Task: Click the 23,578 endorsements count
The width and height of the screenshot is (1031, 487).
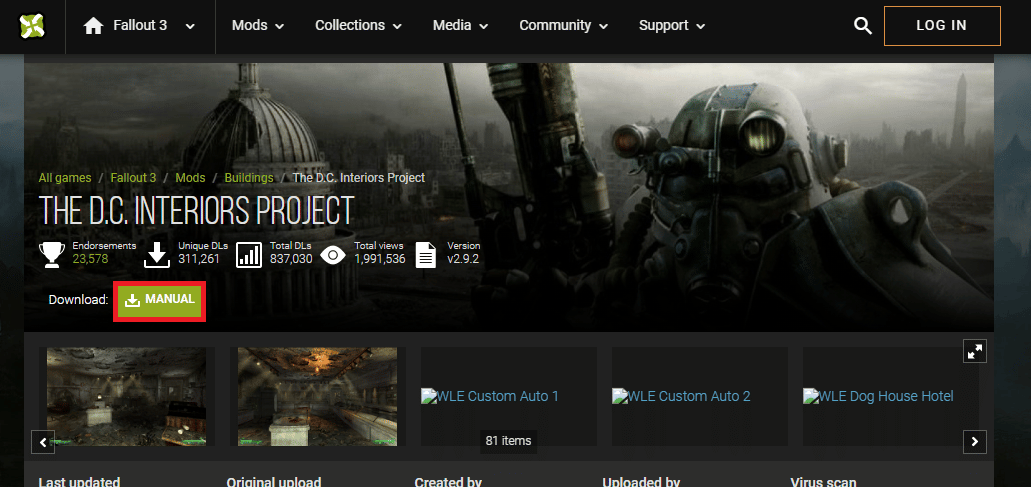Action: pos(90,259)
